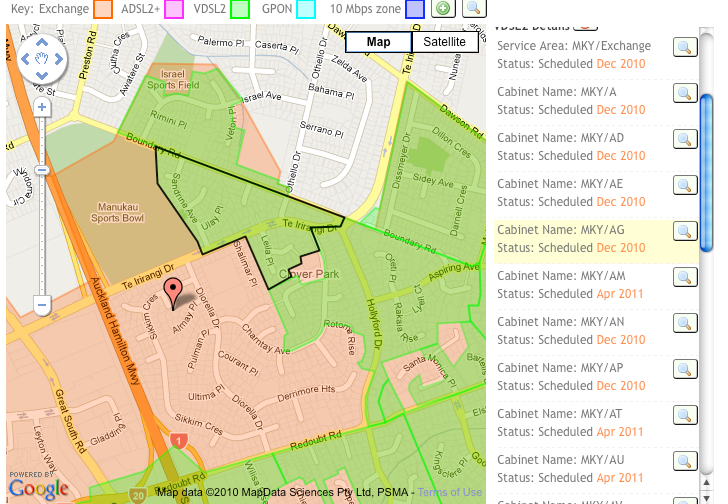Zoom to cabinet MKY/AN
This screenshot has height=504, width=728.
[x=685, y=323]
